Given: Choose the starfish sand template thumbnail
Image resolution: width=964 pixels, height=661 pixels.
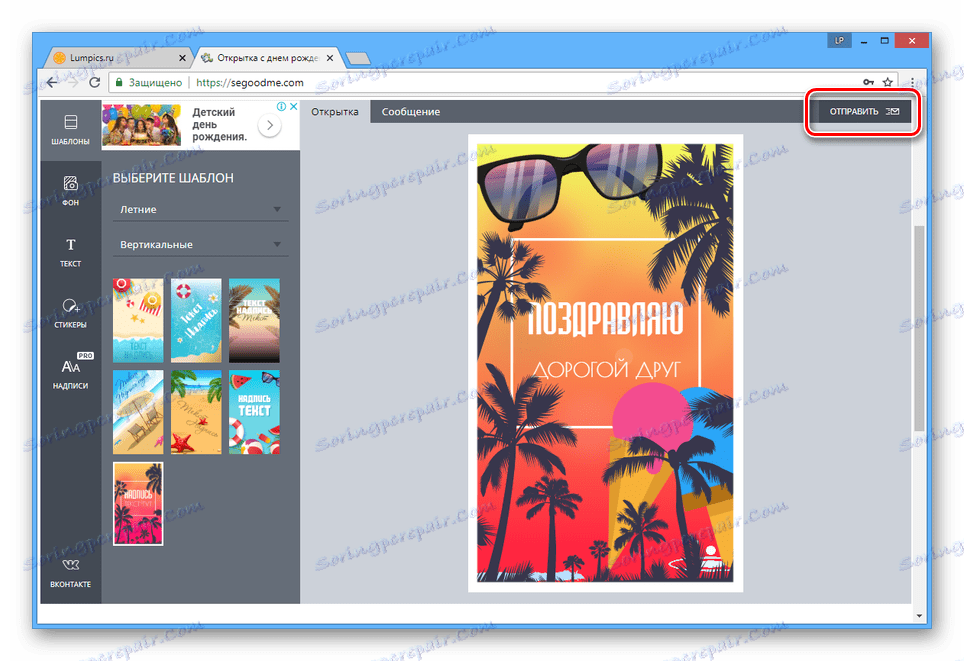Looking at the screenshot, I should [196, 412].
